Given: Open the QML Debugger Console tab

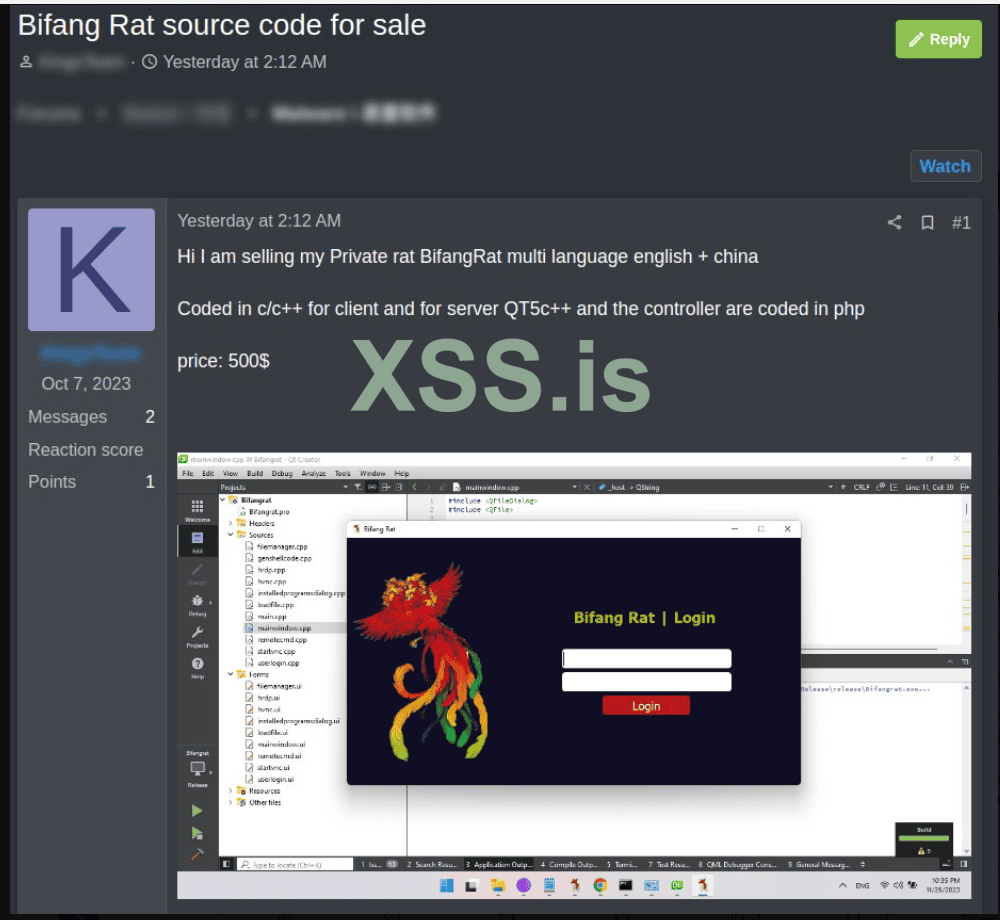Looking at the screenshot, I should (x=737, y=865).
